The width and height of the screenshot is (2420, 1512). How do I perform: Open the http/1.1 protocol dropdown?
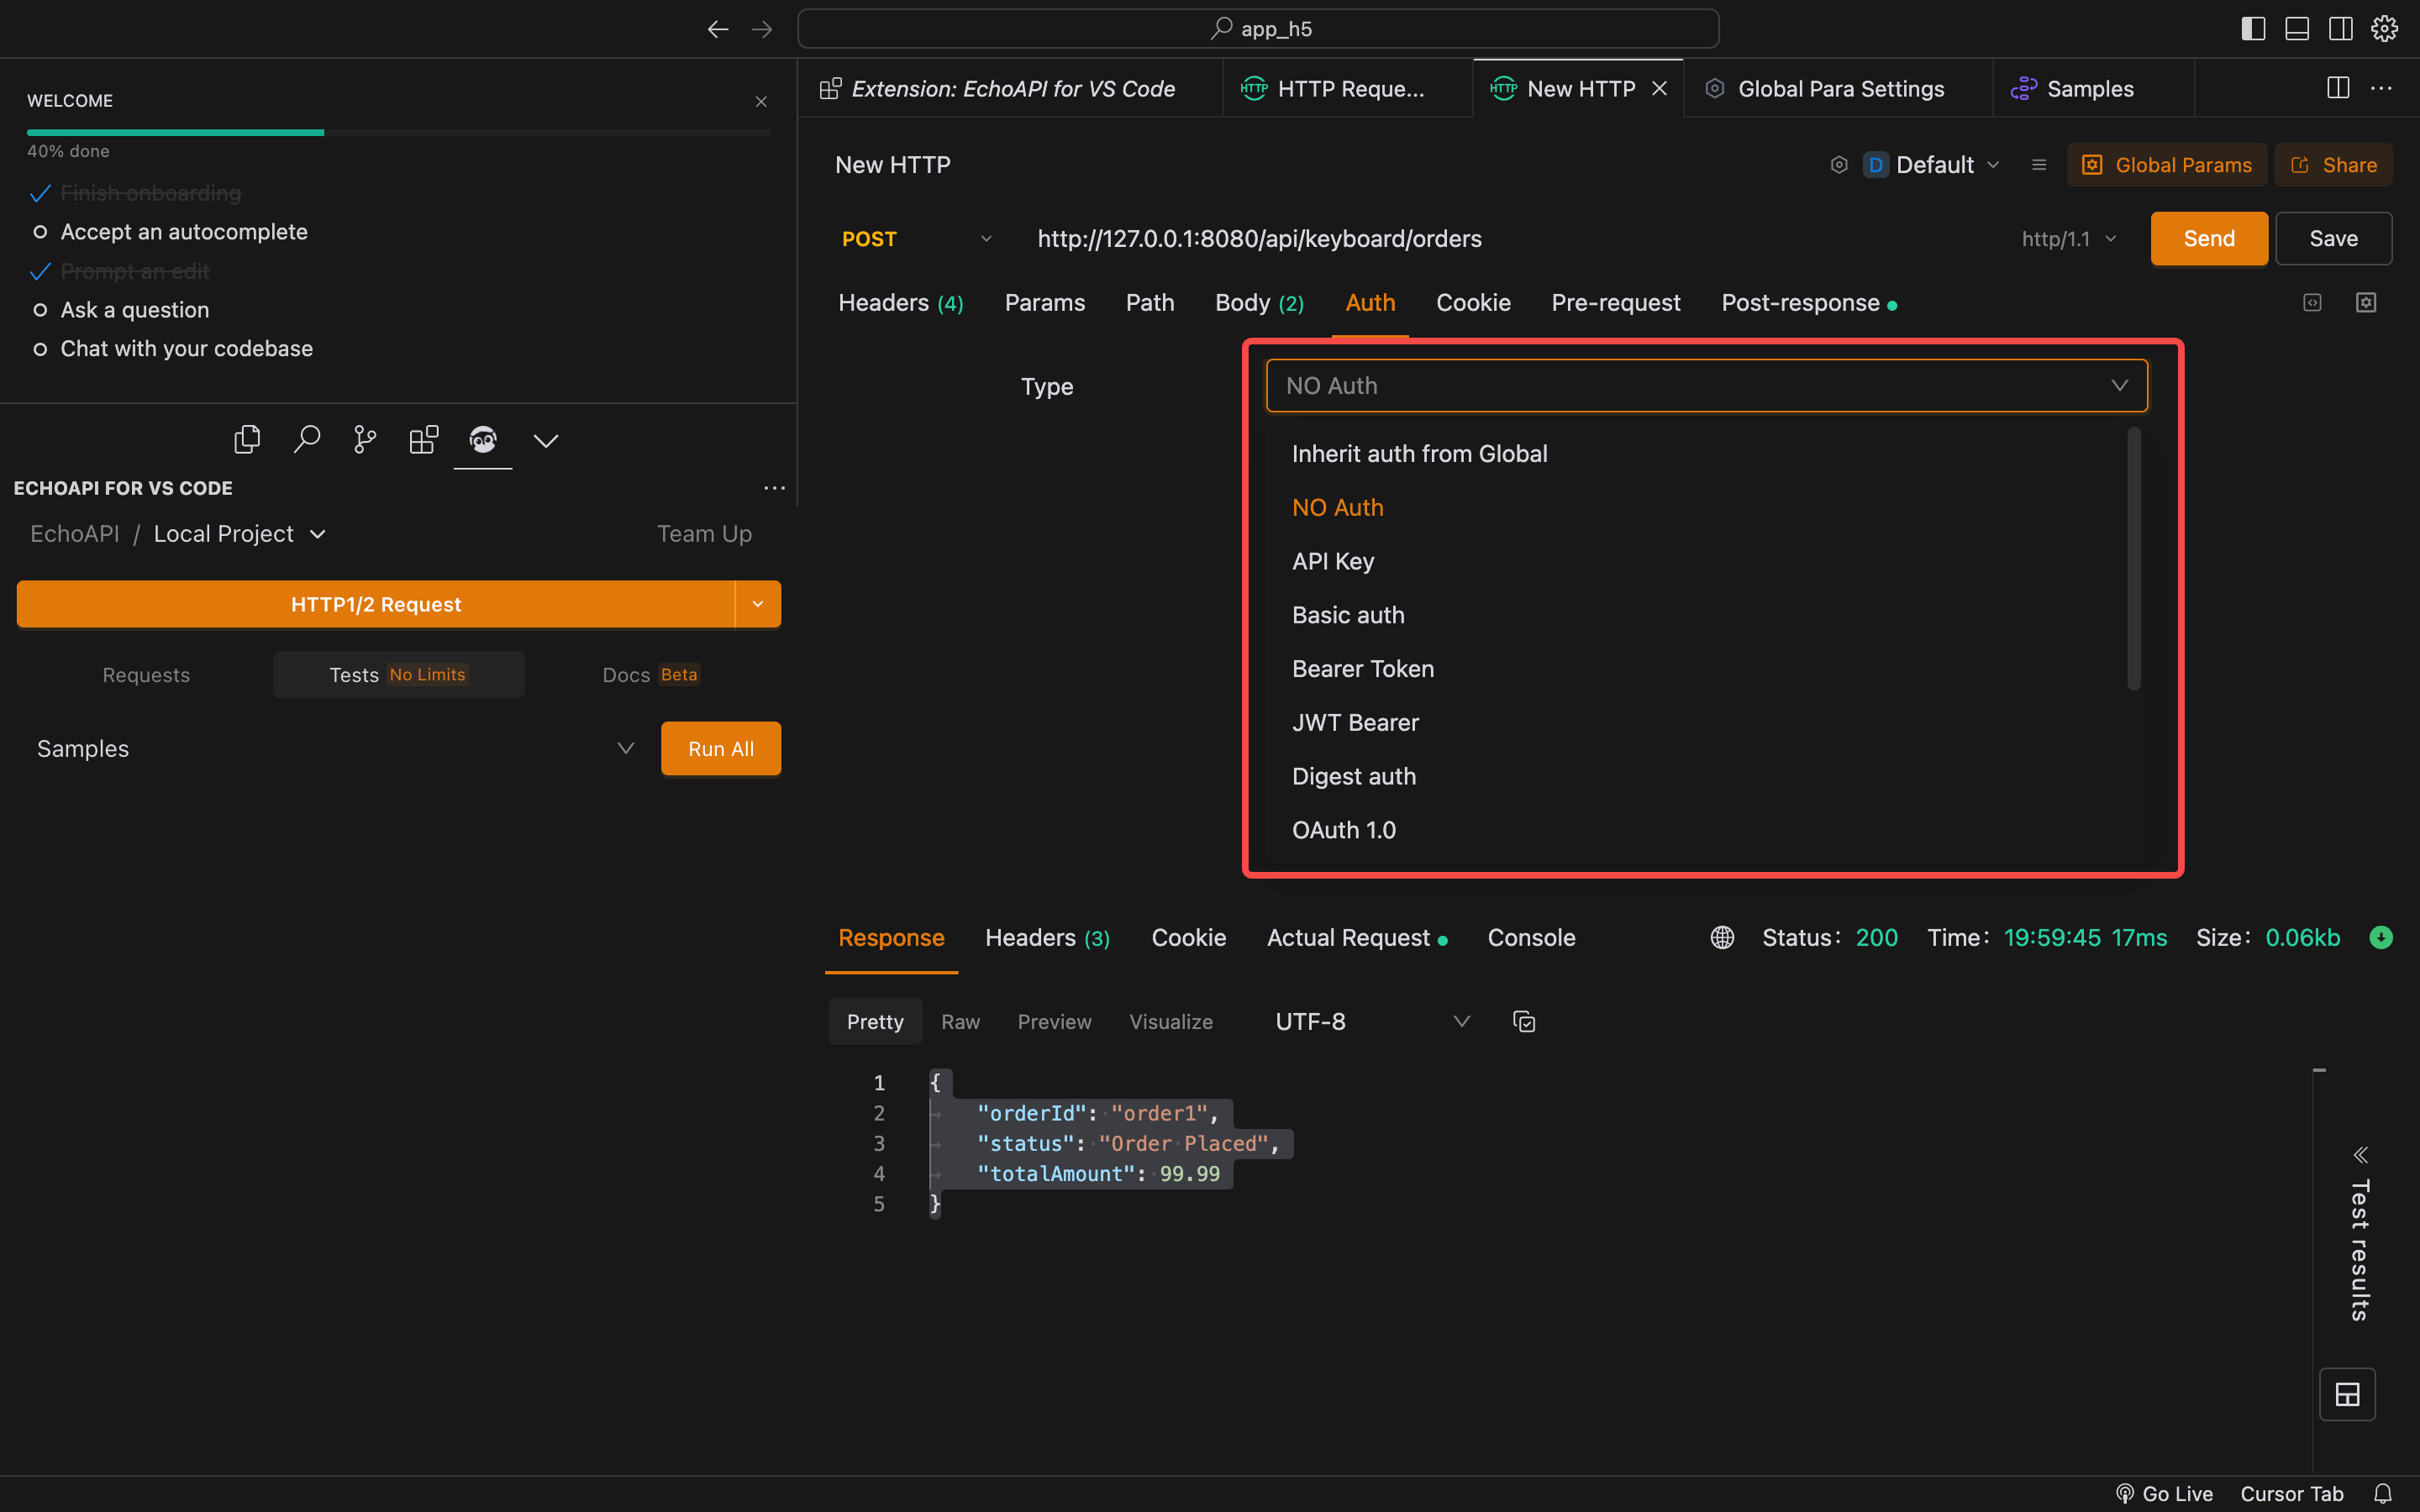coord(2068,239)
